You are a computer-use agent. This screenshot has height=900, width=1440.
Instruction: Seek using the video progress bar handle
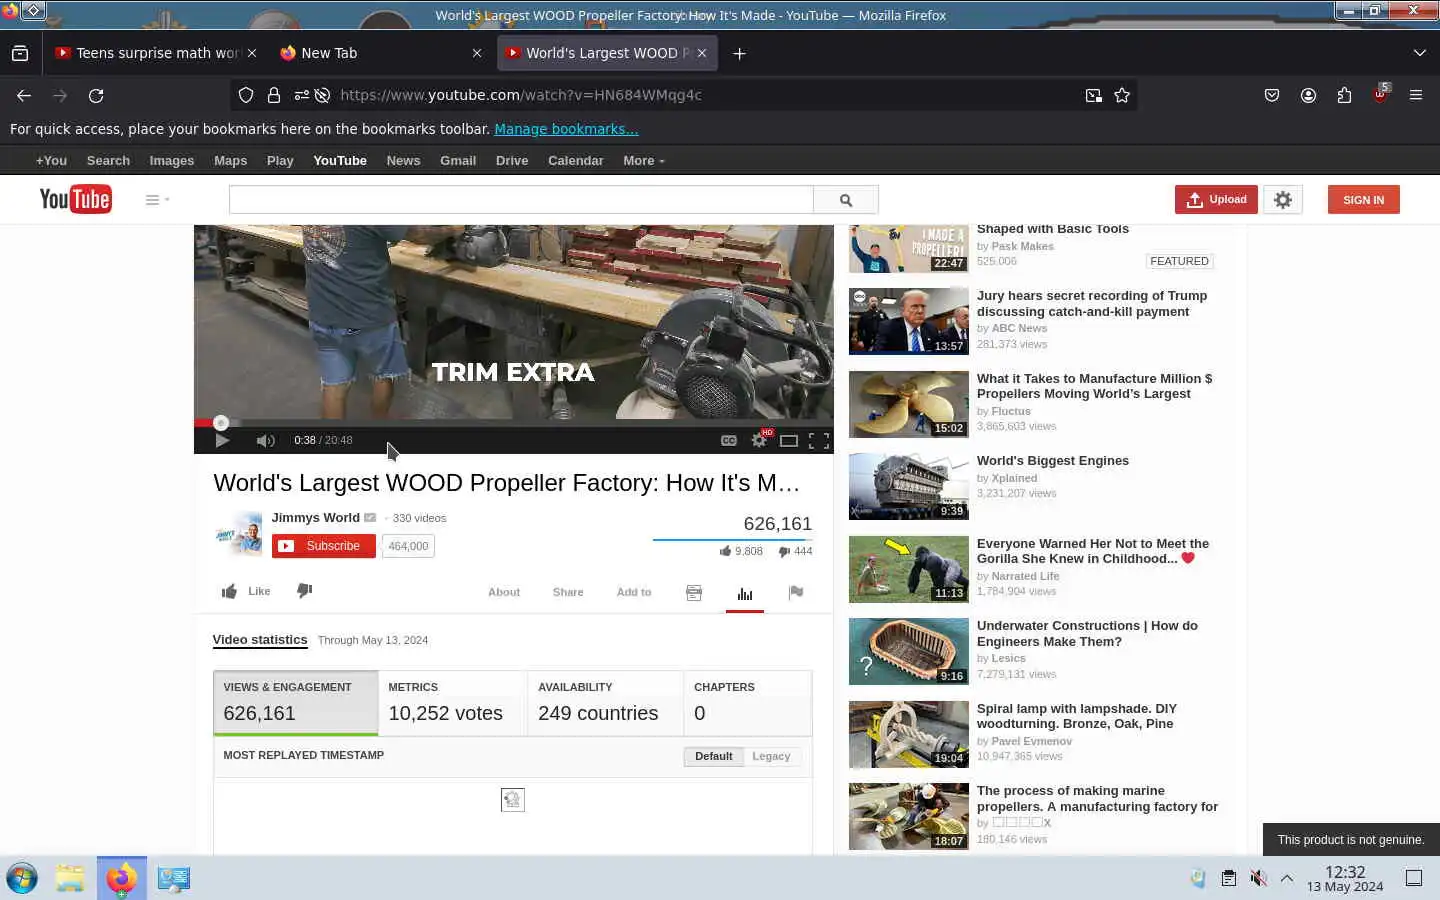[x=221, y=423]
